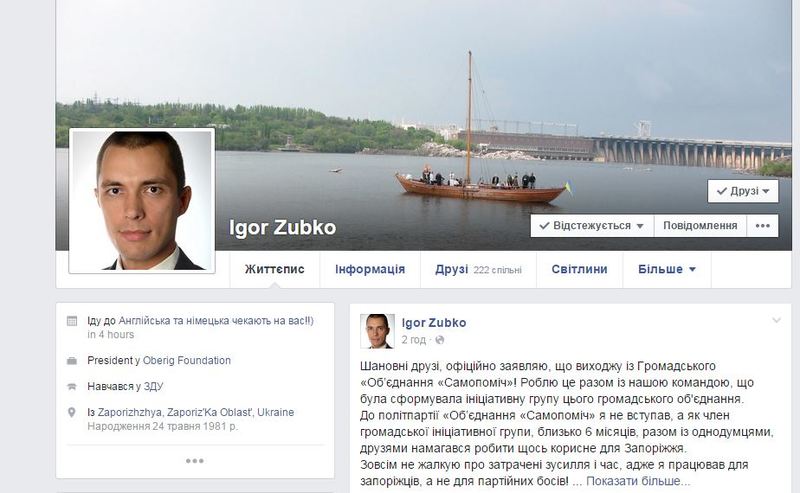Expand intro details with three dots

[x=194, y=461]
